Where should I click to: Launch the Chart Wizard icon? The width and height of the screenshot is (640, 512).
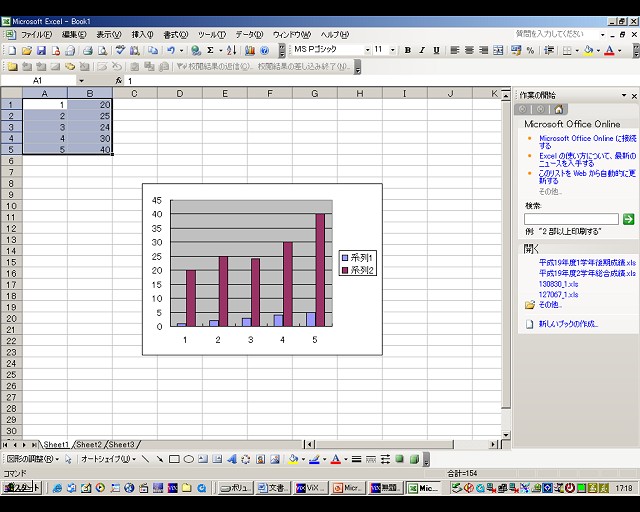[250, 51]
